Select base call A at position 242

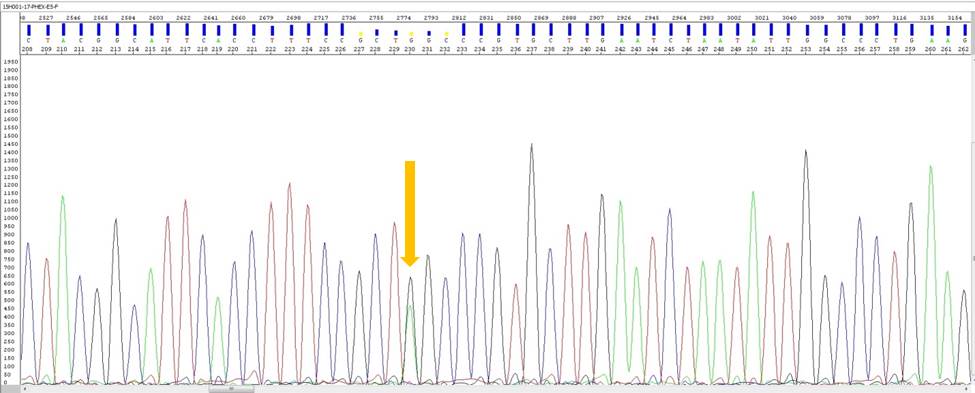click(621, 41)
